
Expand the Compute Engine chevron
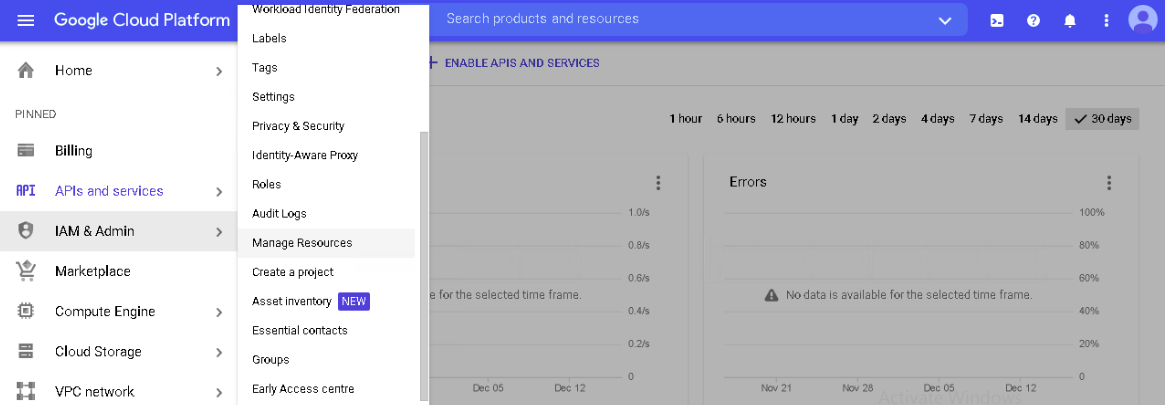(219, 312)
